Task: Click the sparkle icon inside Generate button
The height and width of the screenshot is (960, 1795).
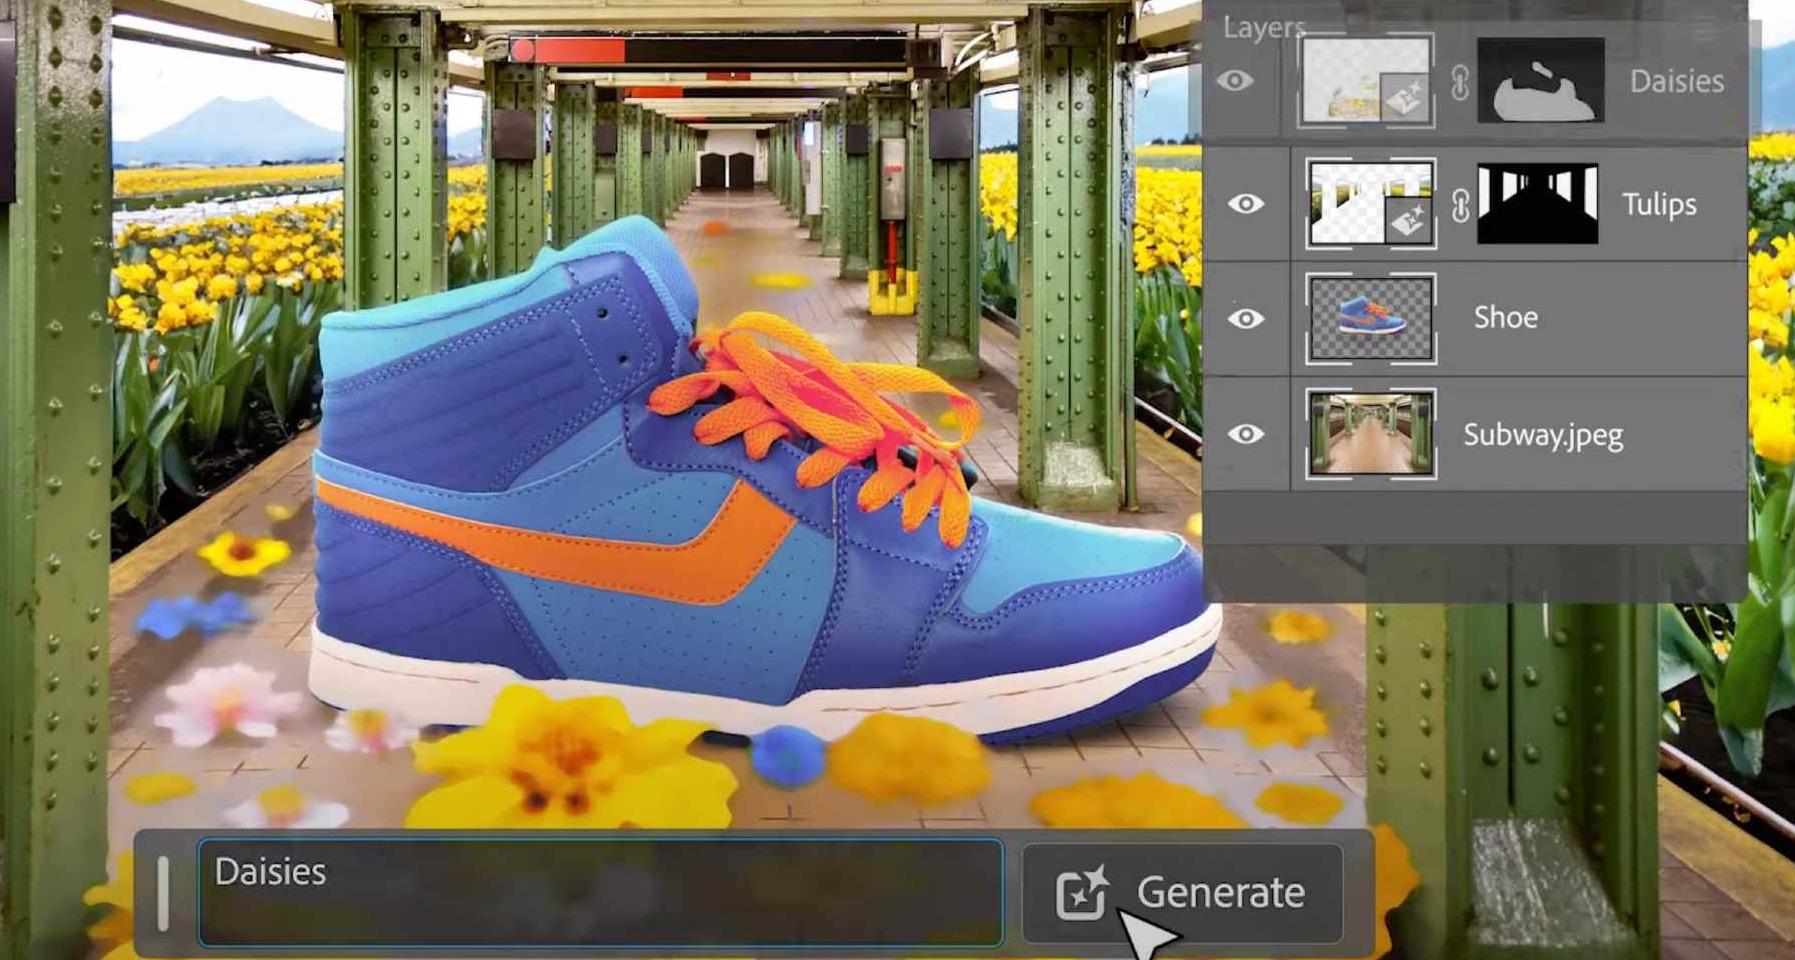Action: 1082,892
